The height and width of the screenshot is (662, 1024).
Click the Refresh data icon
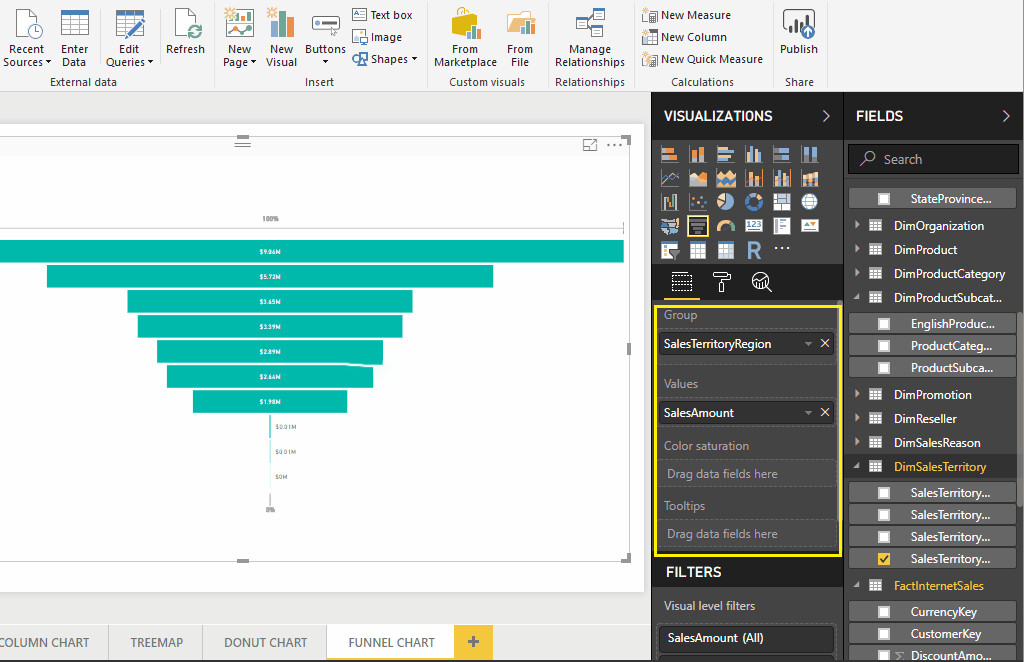click(185, 33)
